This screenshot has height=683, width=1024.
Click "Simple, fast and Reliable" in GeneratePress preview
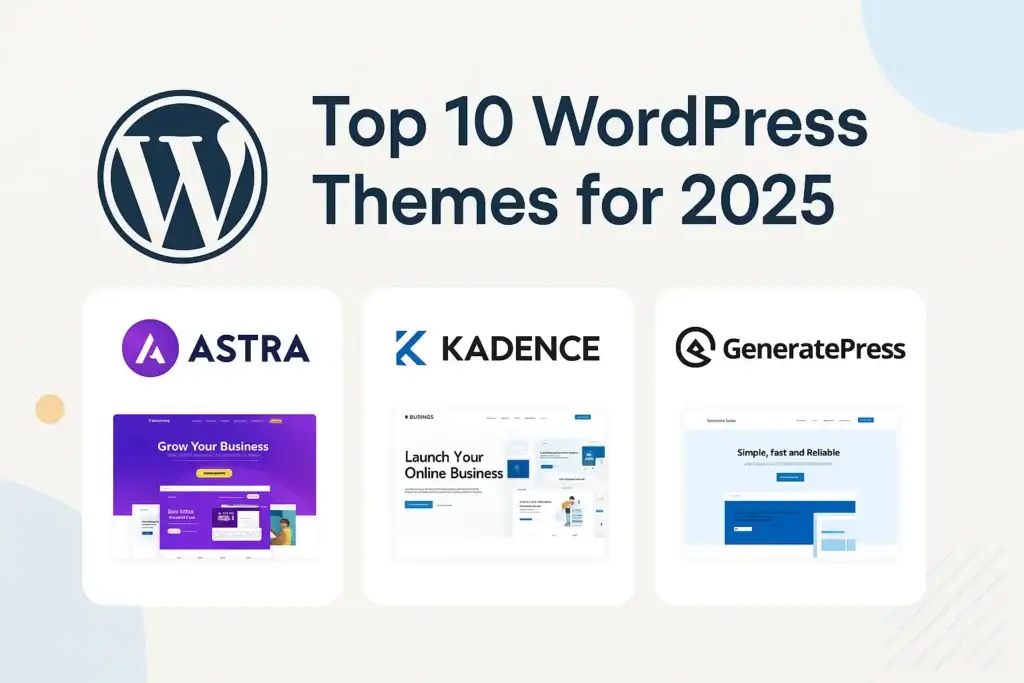coord(788,453)
